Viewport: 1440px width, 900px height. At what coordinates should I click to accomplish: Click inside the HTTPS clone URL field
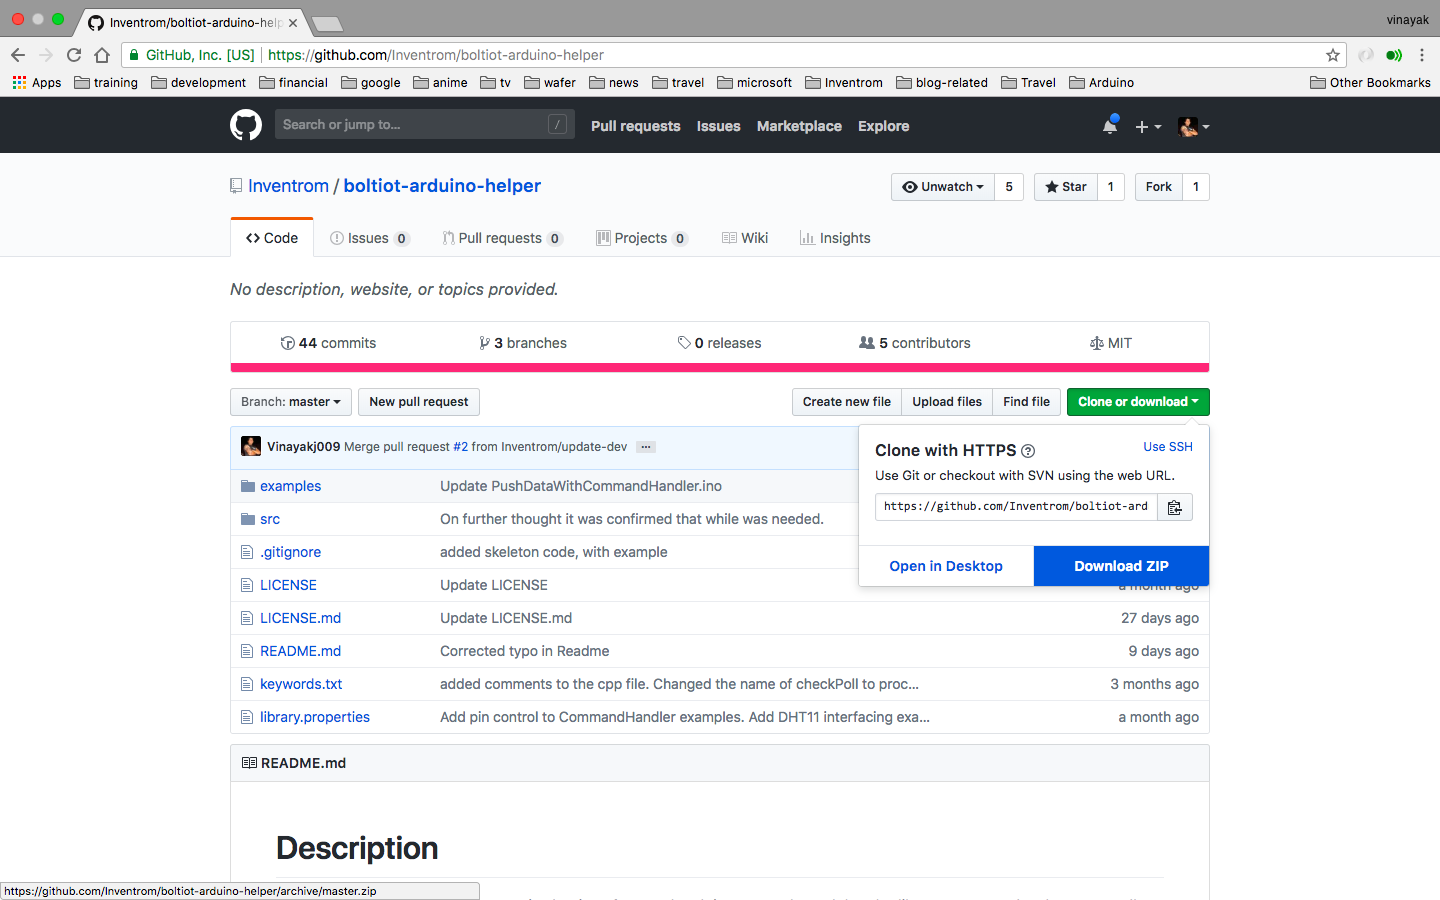coord(1015,507)
